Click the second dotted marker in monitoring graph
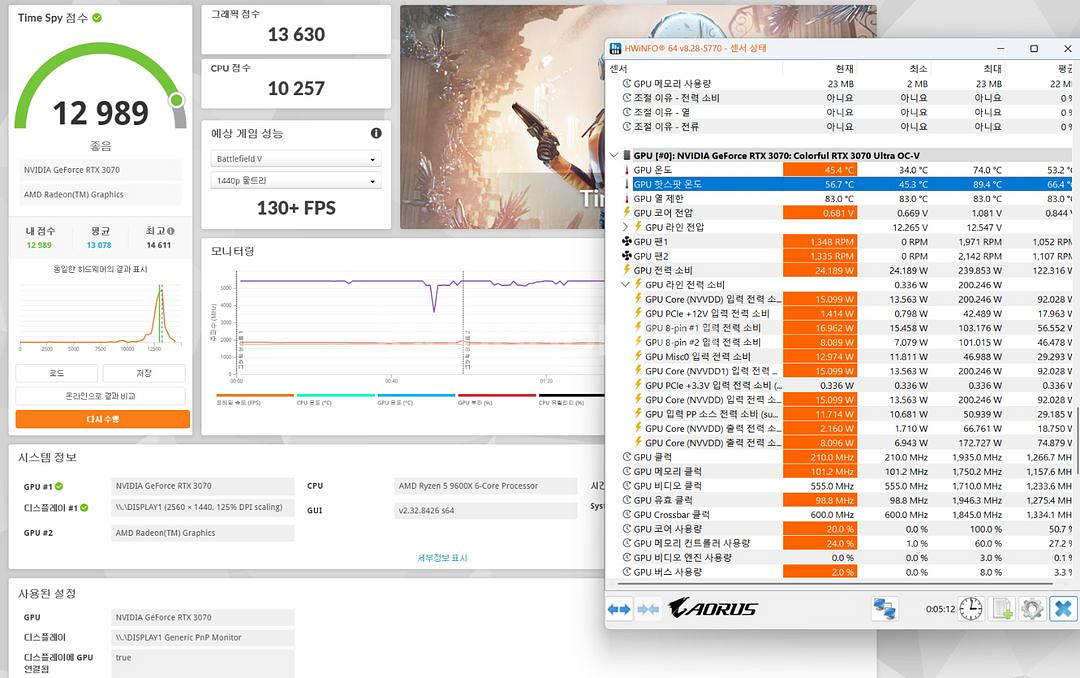The height and width of the screenshot is (678, 1080). point(463,322)
